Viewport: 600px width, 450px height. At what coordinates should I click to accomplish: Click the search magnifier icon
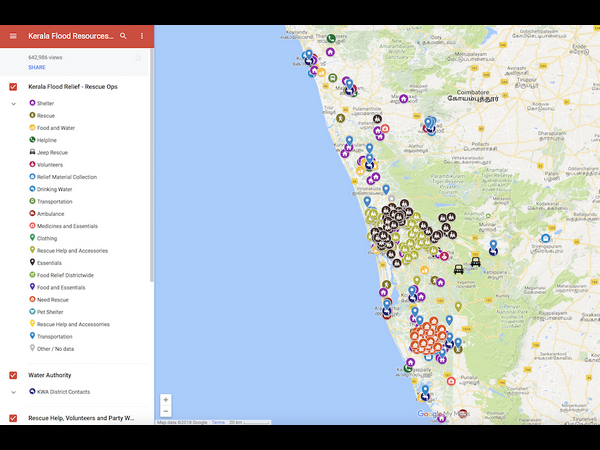coord(123,36)
